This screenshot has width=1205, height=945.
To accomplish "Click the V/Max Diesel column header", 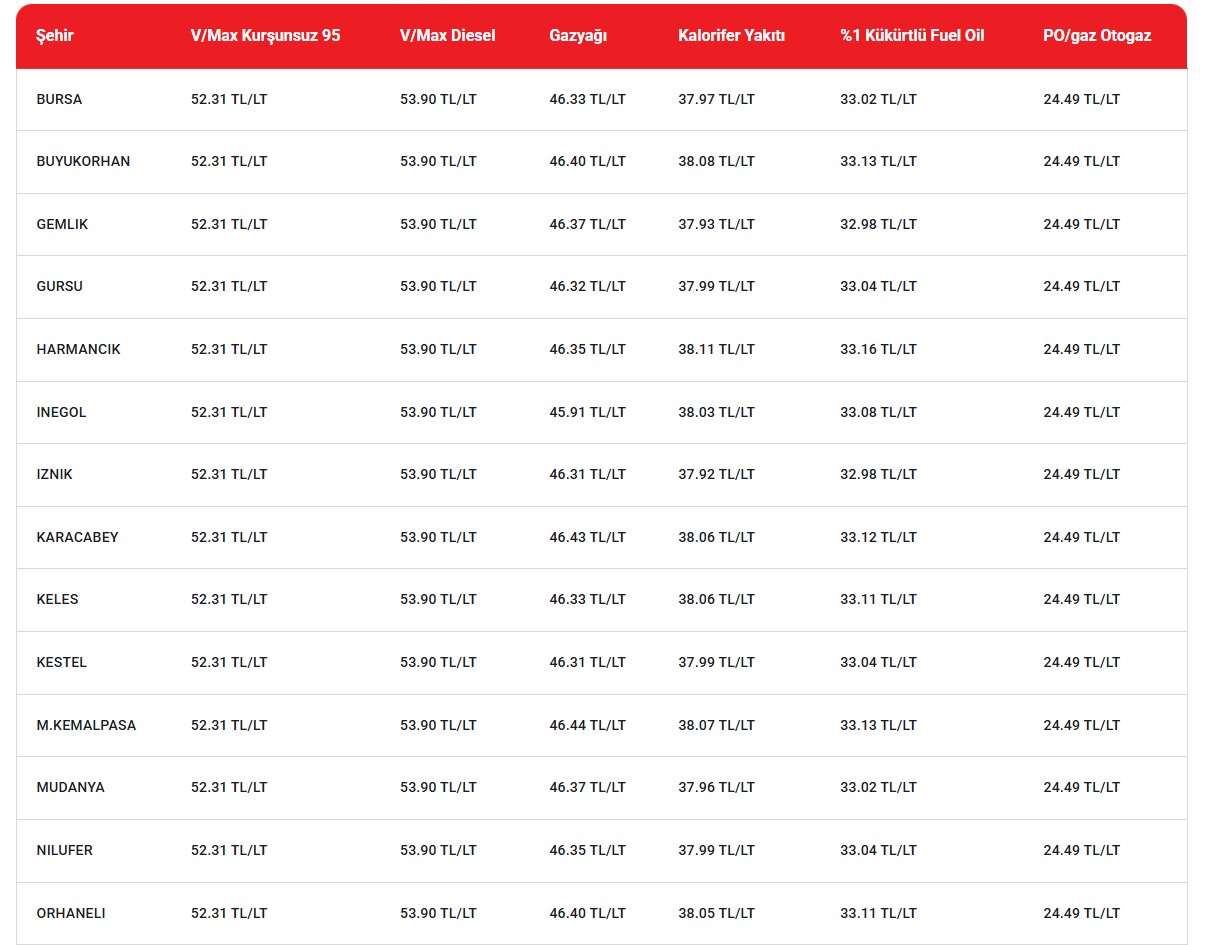I will [x=448, y=36].
